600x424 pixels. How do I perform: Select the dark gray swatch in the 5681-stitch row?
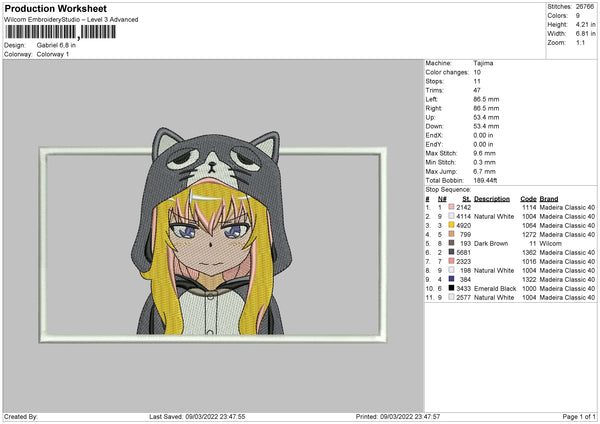[451, 252]
